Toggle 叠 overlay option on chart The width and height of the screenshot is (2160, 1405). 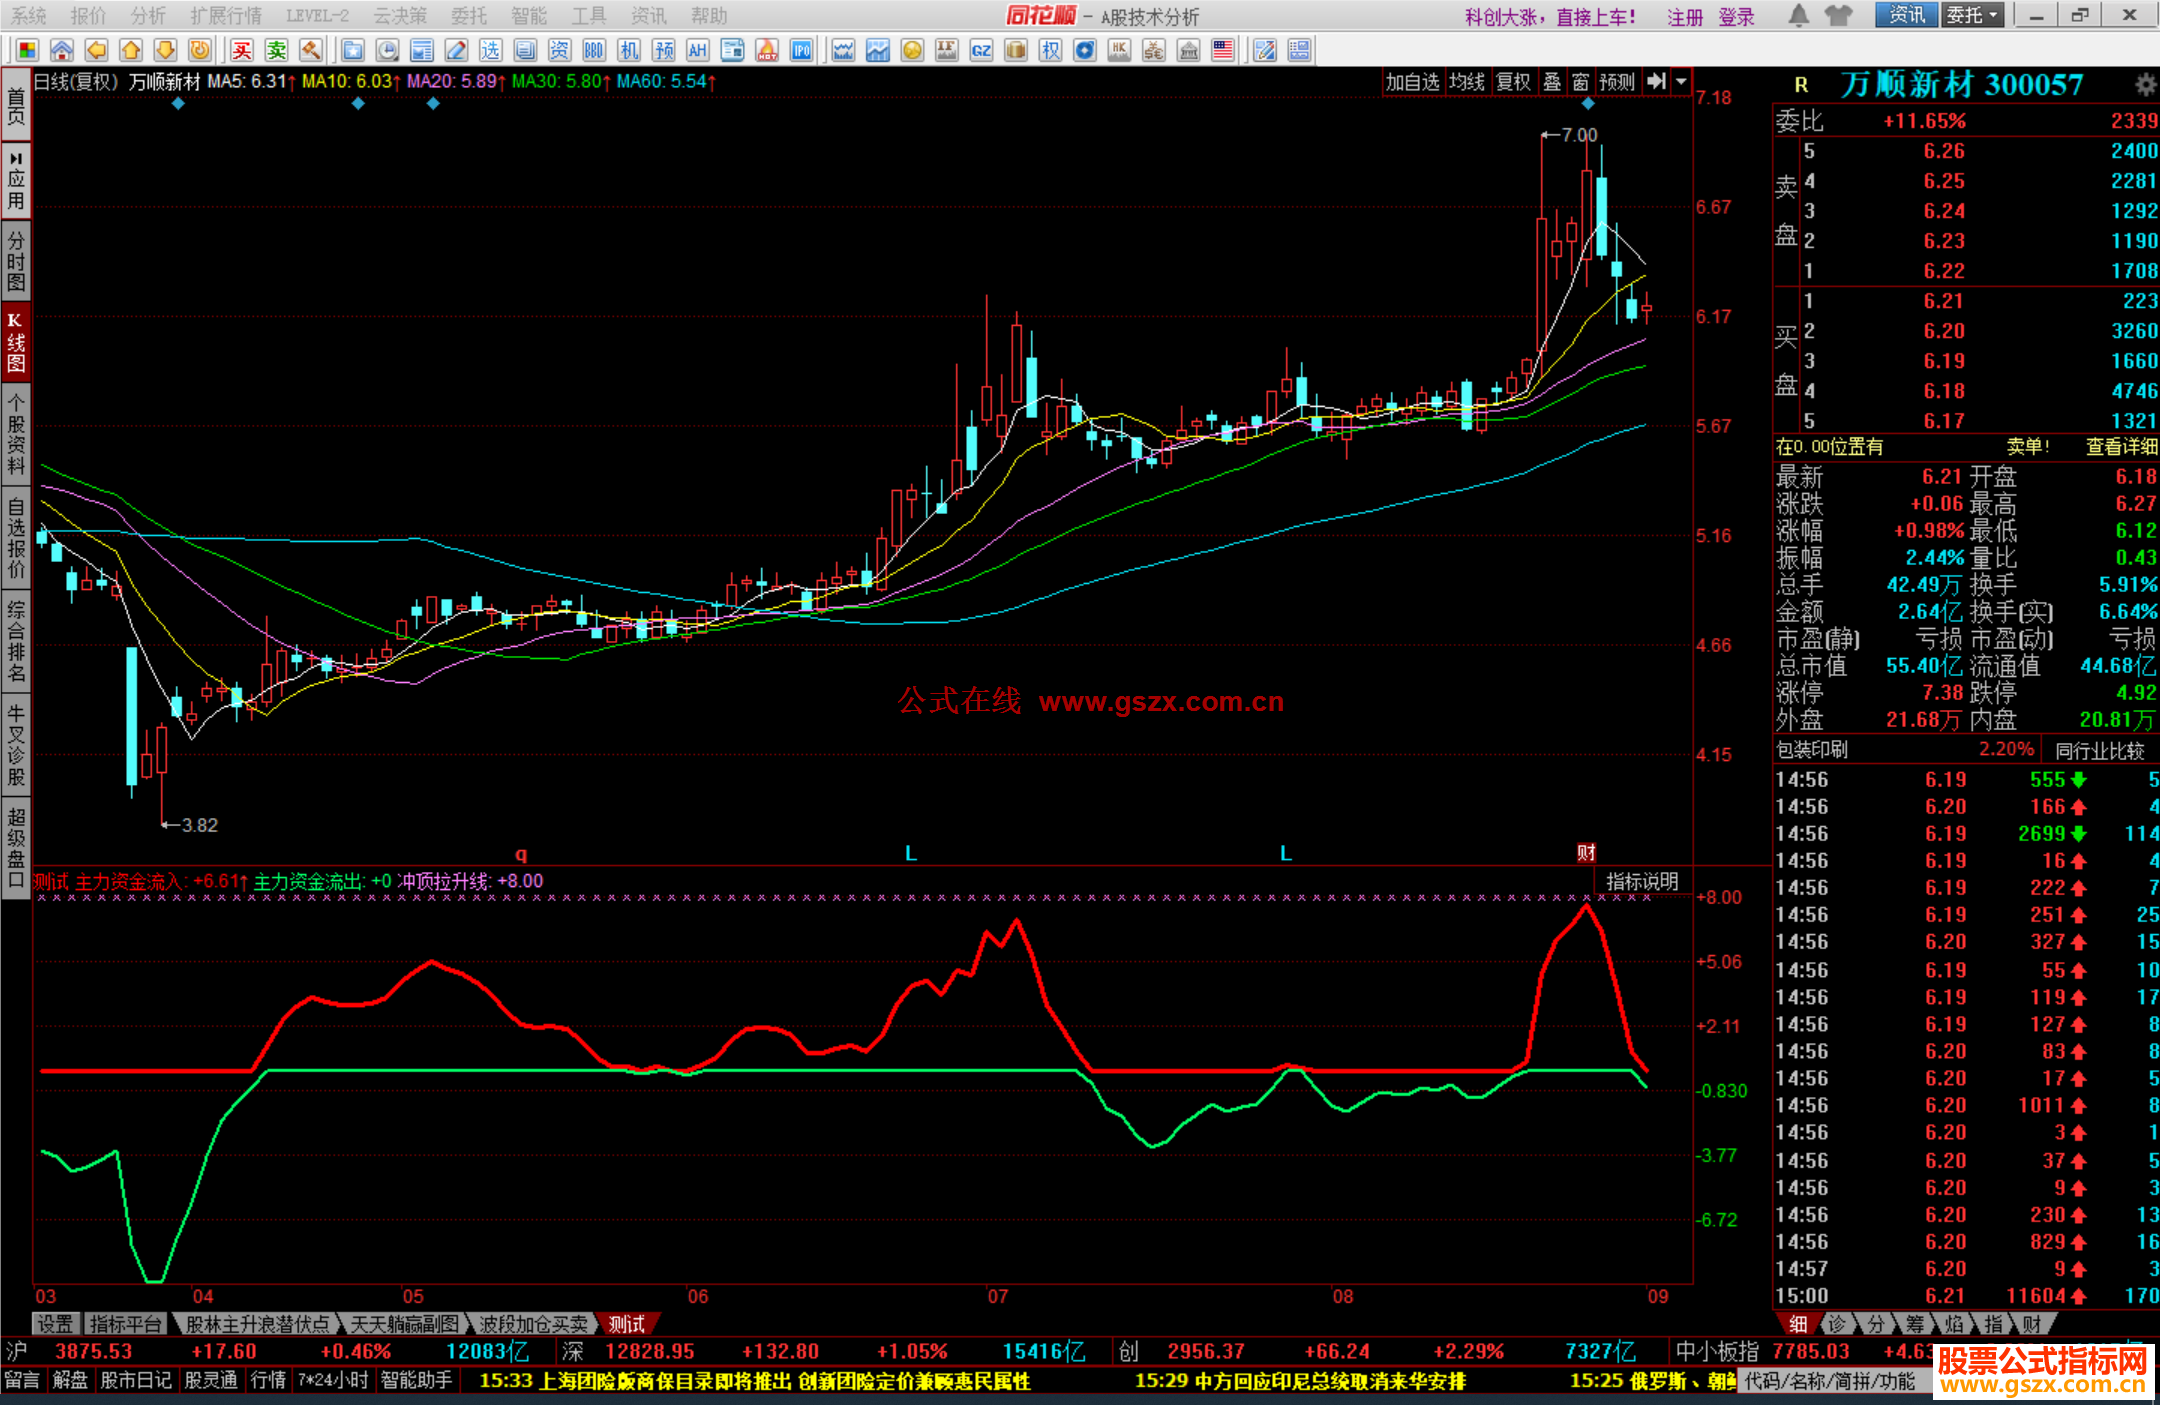tap(1552, 82)
